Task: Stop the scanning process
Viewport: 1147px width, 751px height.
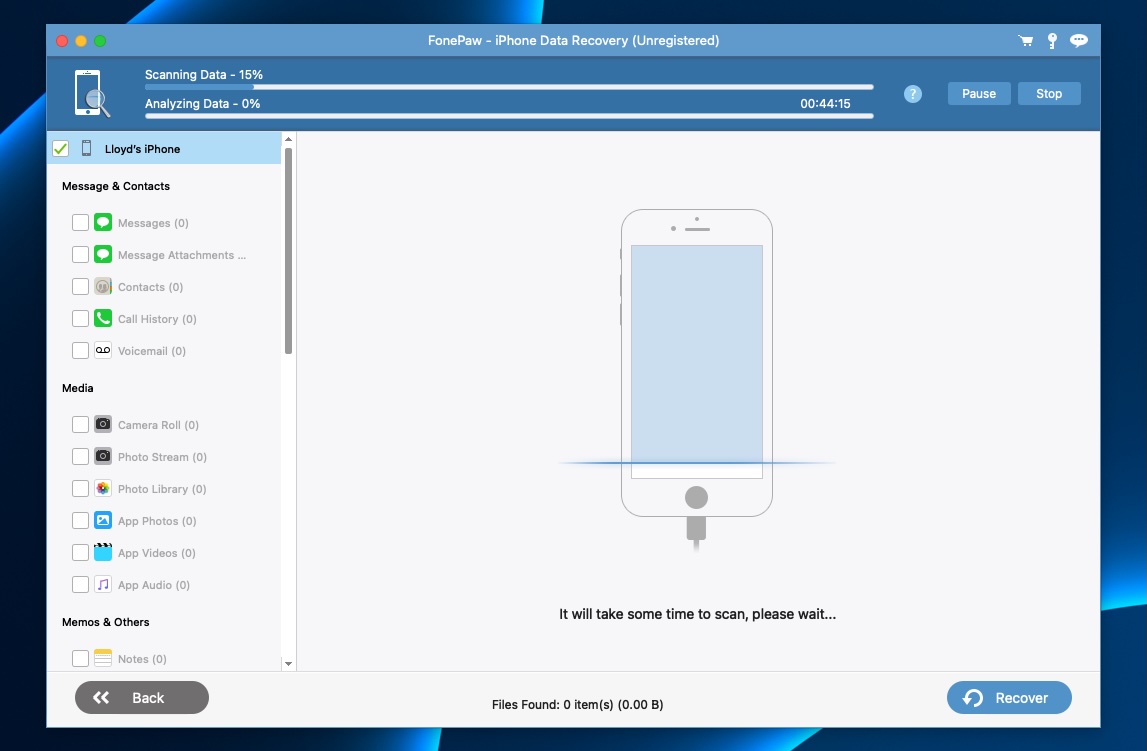Action: 1049,94
